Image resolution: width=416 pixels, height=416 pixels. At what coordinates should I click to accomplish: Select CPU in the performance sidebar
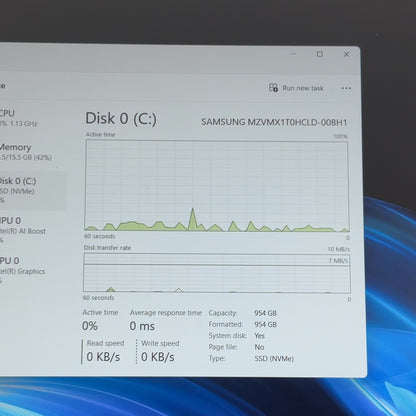click(19, 118)
